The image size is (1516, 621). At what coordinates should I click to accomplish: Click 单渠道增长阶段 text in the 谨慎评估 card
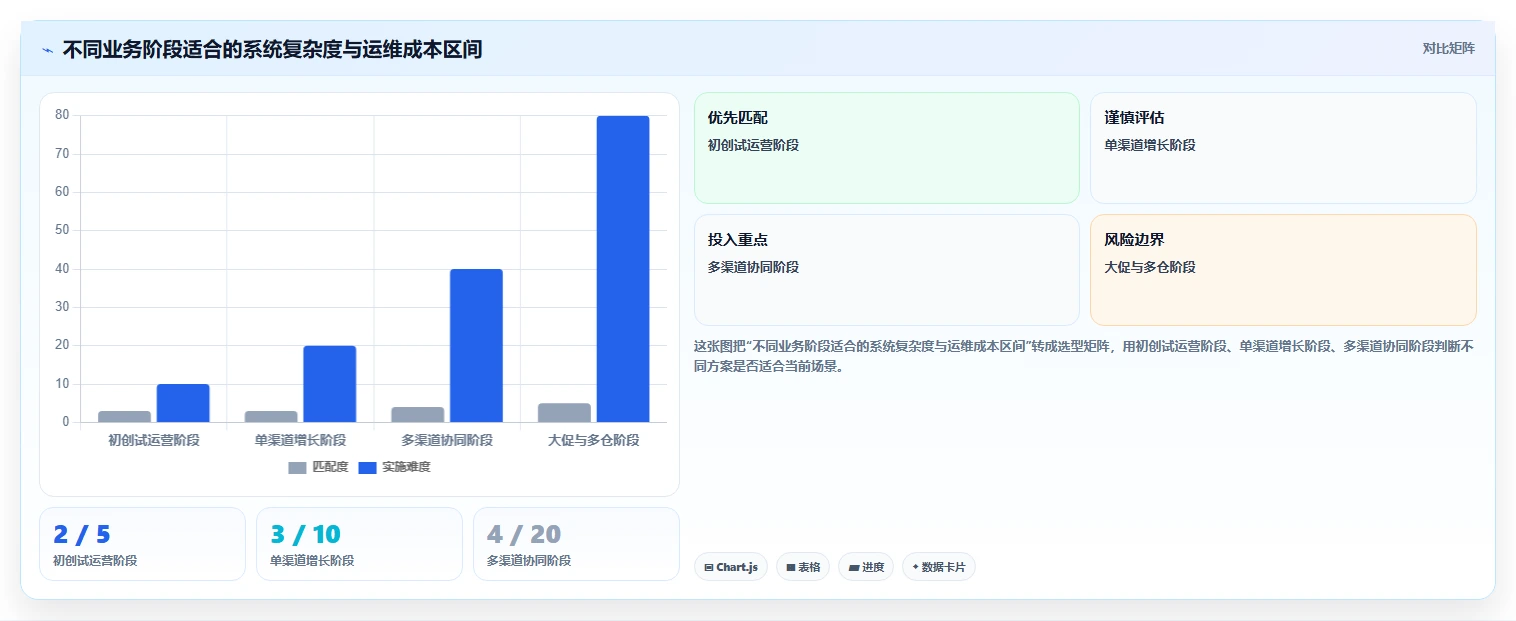tap(1150, 145)
